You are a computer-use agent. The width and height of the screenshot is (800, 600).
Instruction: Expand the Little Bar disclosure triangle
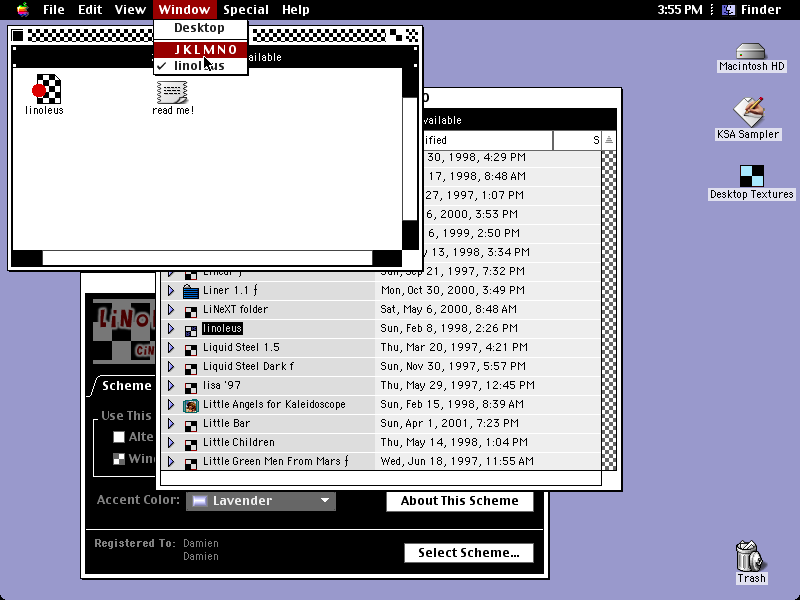click(x=171, y=423)
